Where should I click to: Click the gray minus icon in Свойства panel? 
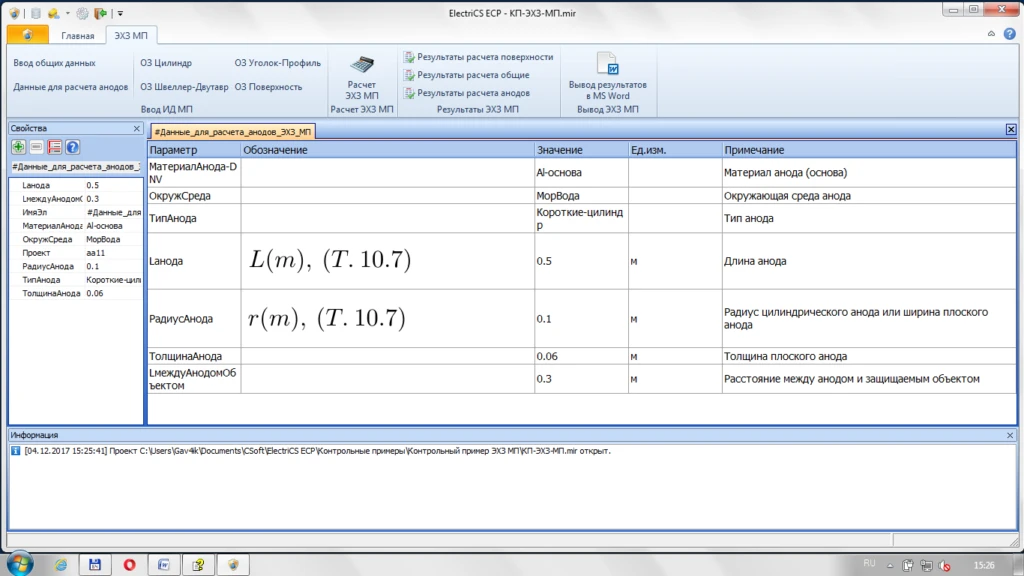(x=37, y=147)
